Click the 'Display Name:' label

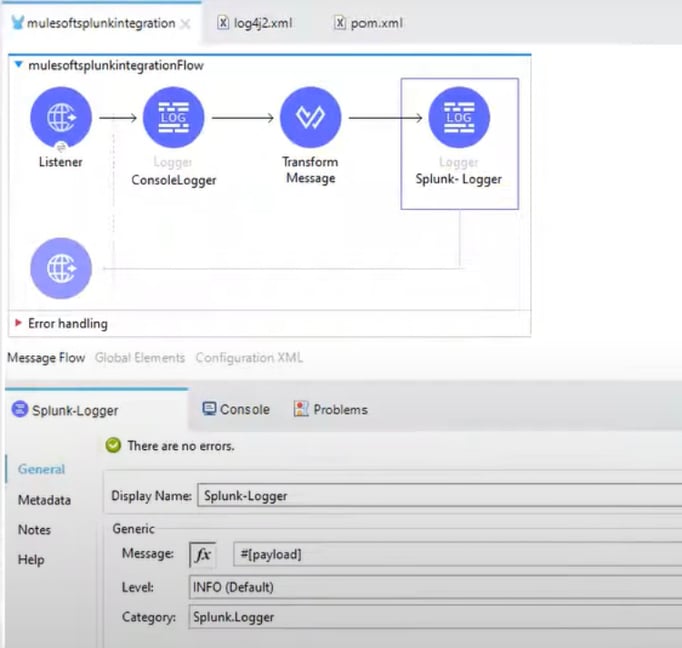[x=151, y=496]
